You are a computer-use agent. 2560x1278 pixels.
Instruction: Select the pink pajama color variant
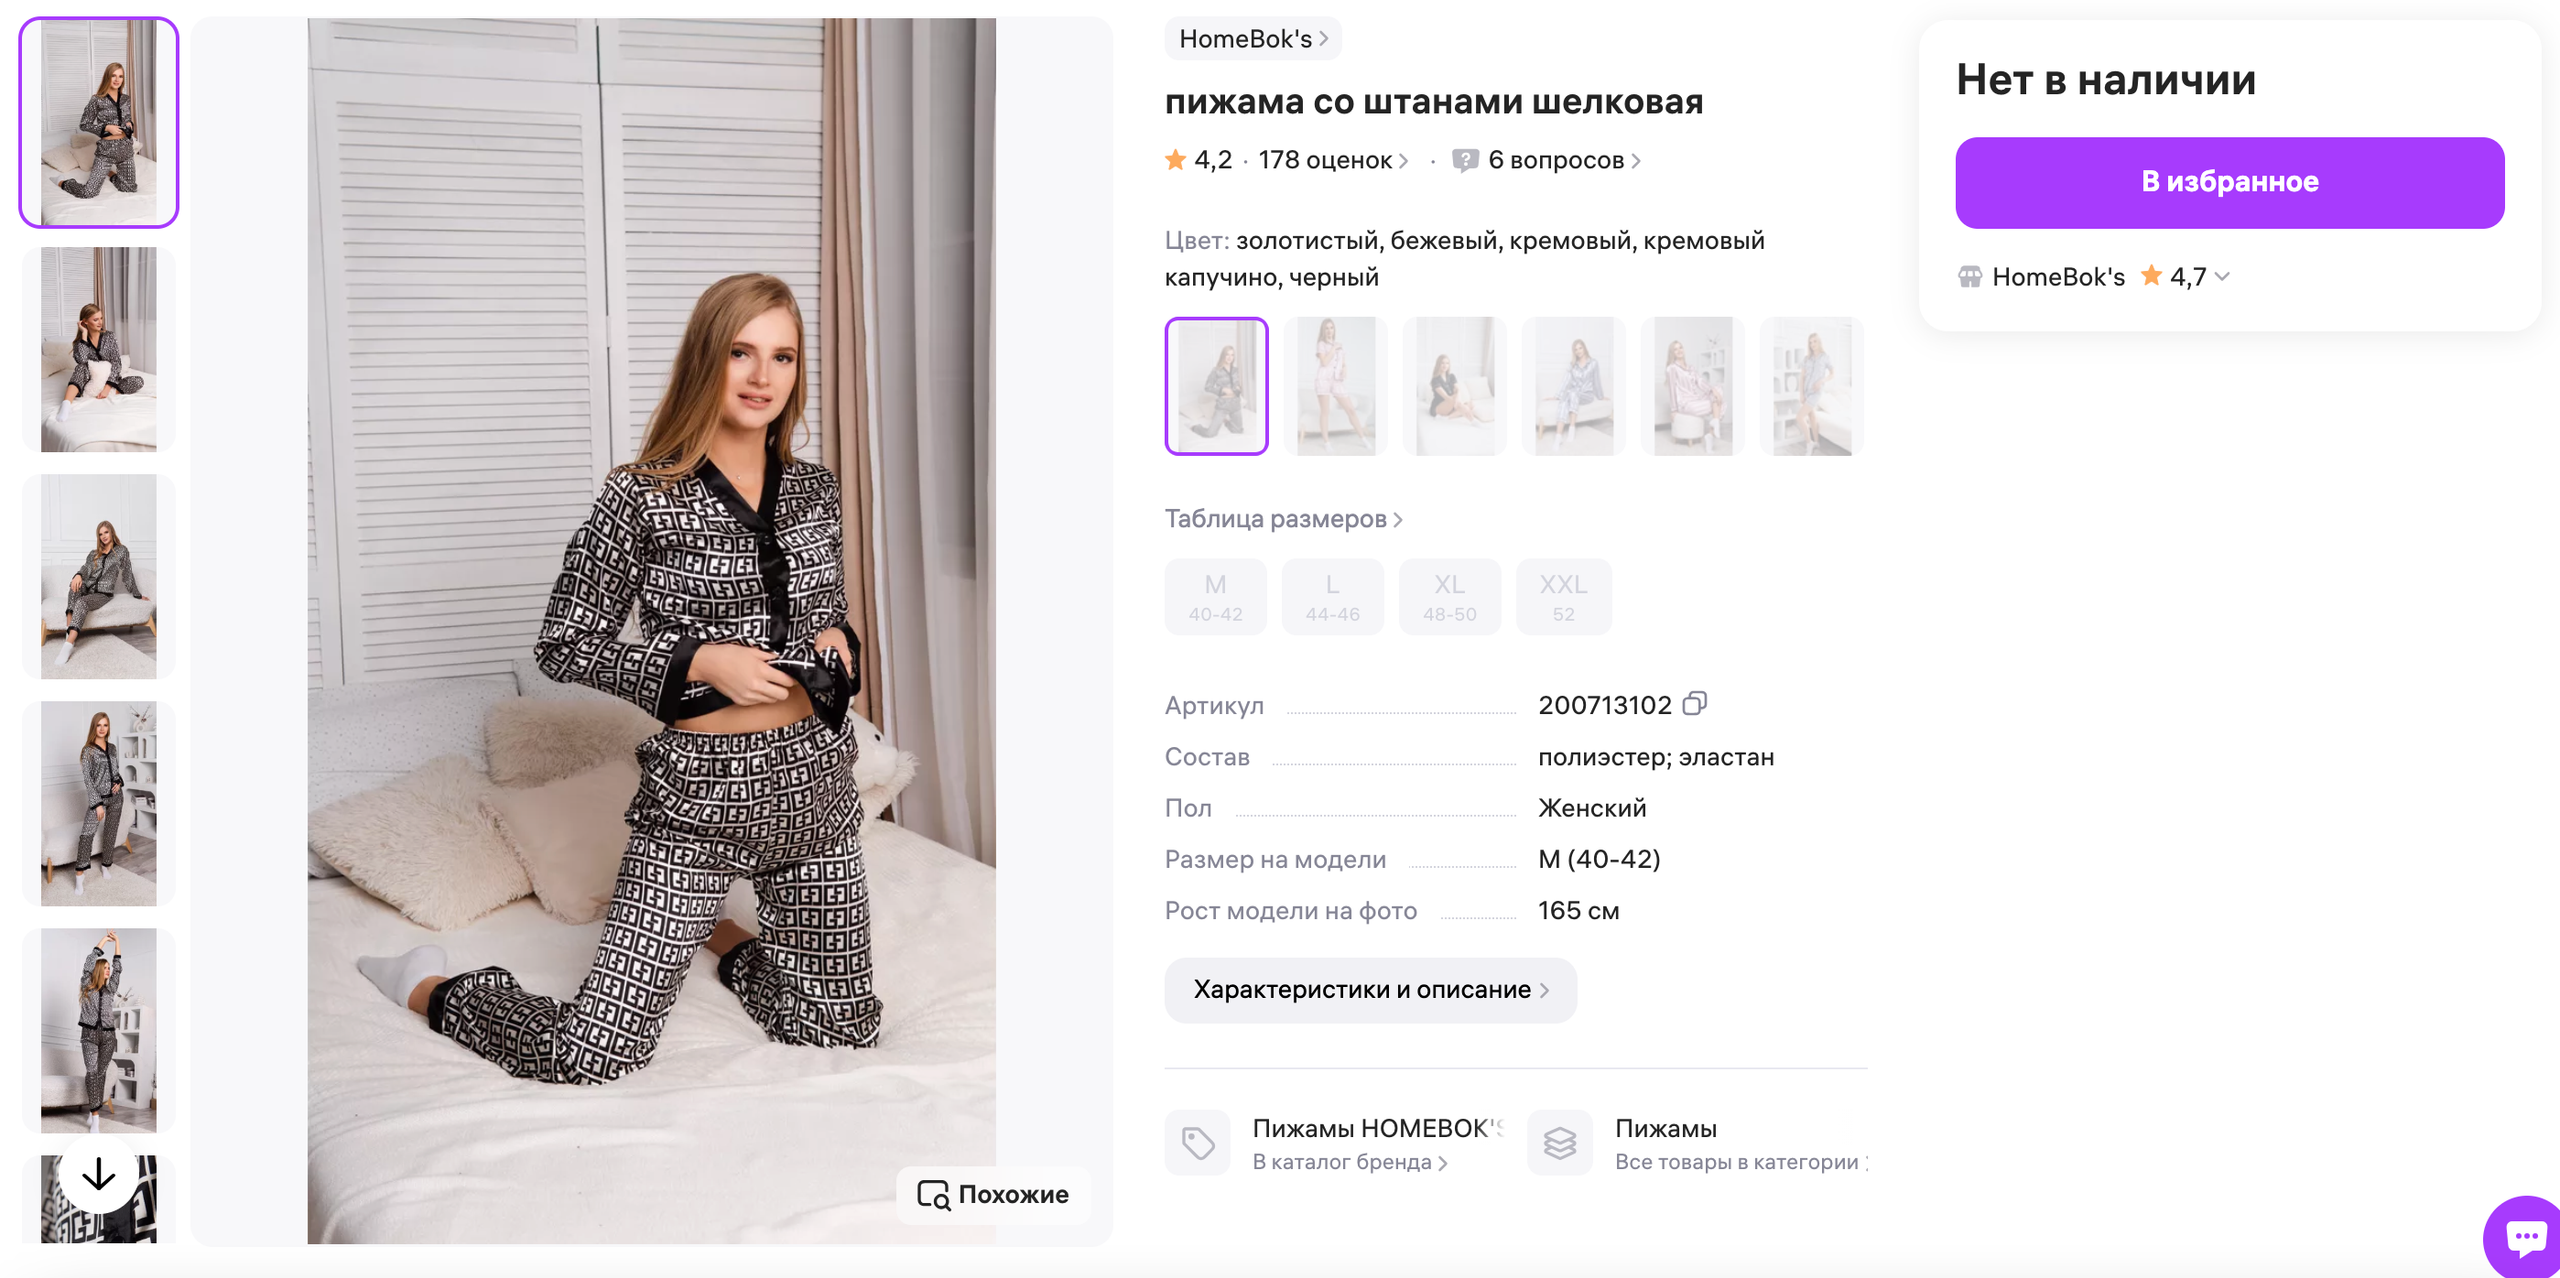click(1692, 385)
